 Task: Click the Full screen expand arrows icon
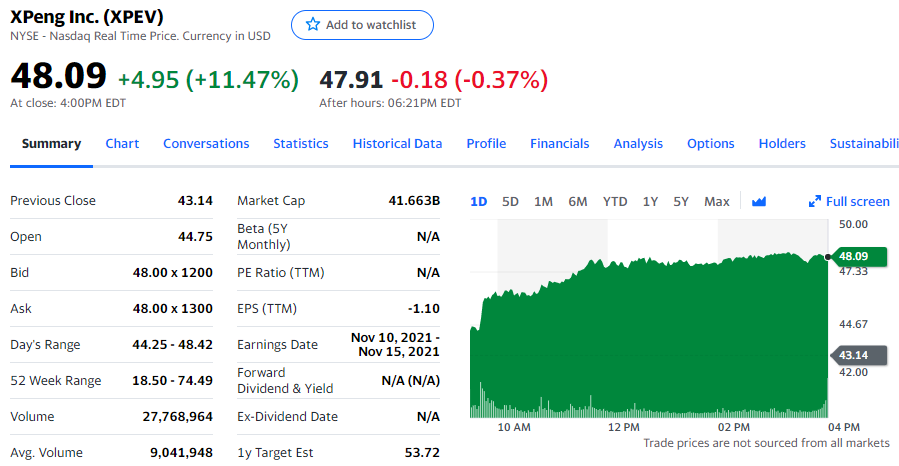coord(815,202)
